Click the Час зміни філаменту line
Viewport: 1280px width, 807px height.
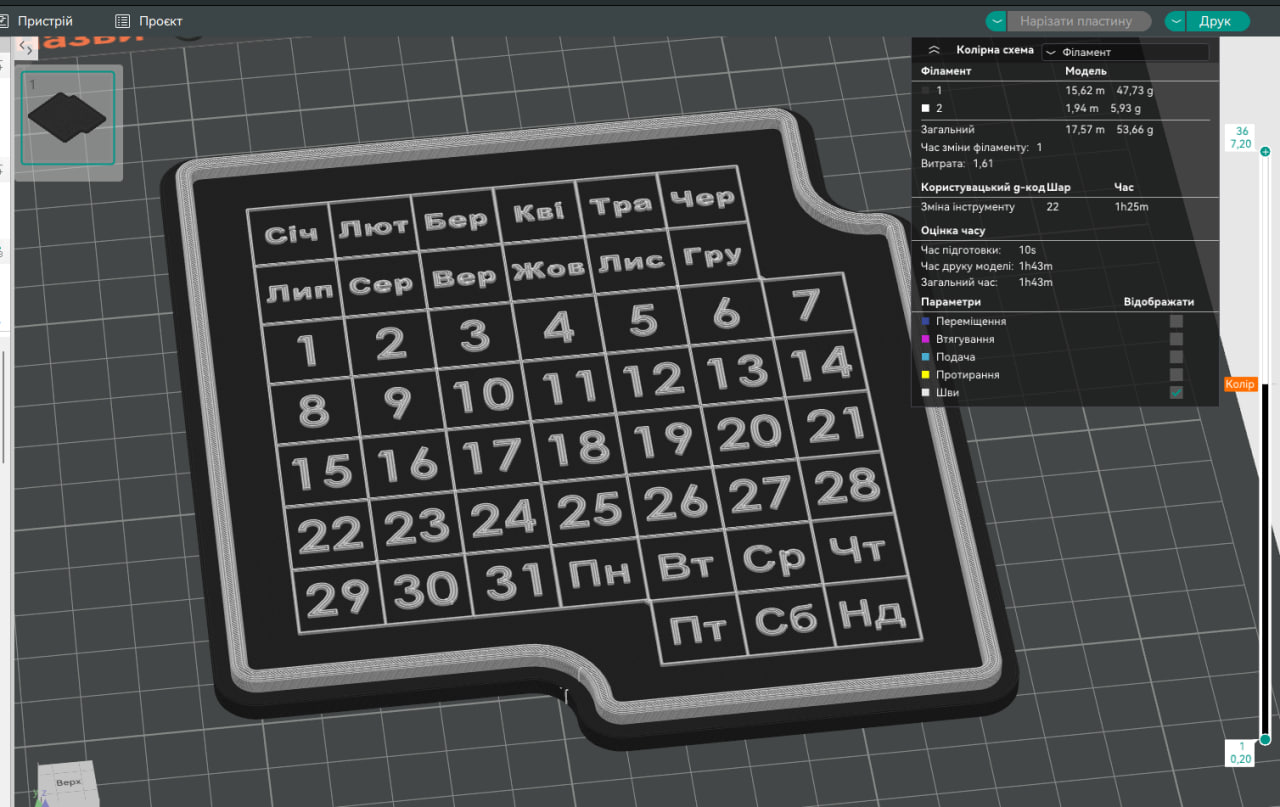coord(982,147)
